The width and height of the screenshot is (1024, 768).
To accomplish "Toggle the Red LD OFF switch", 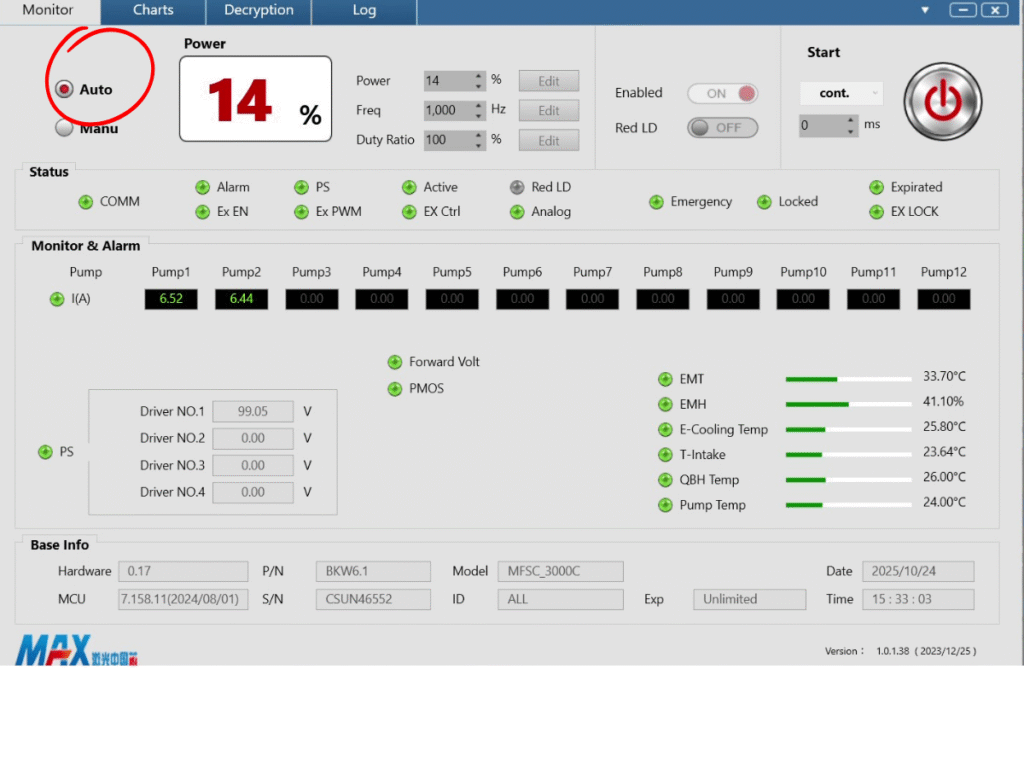I will pyautogui.click(x=722, y=128).
